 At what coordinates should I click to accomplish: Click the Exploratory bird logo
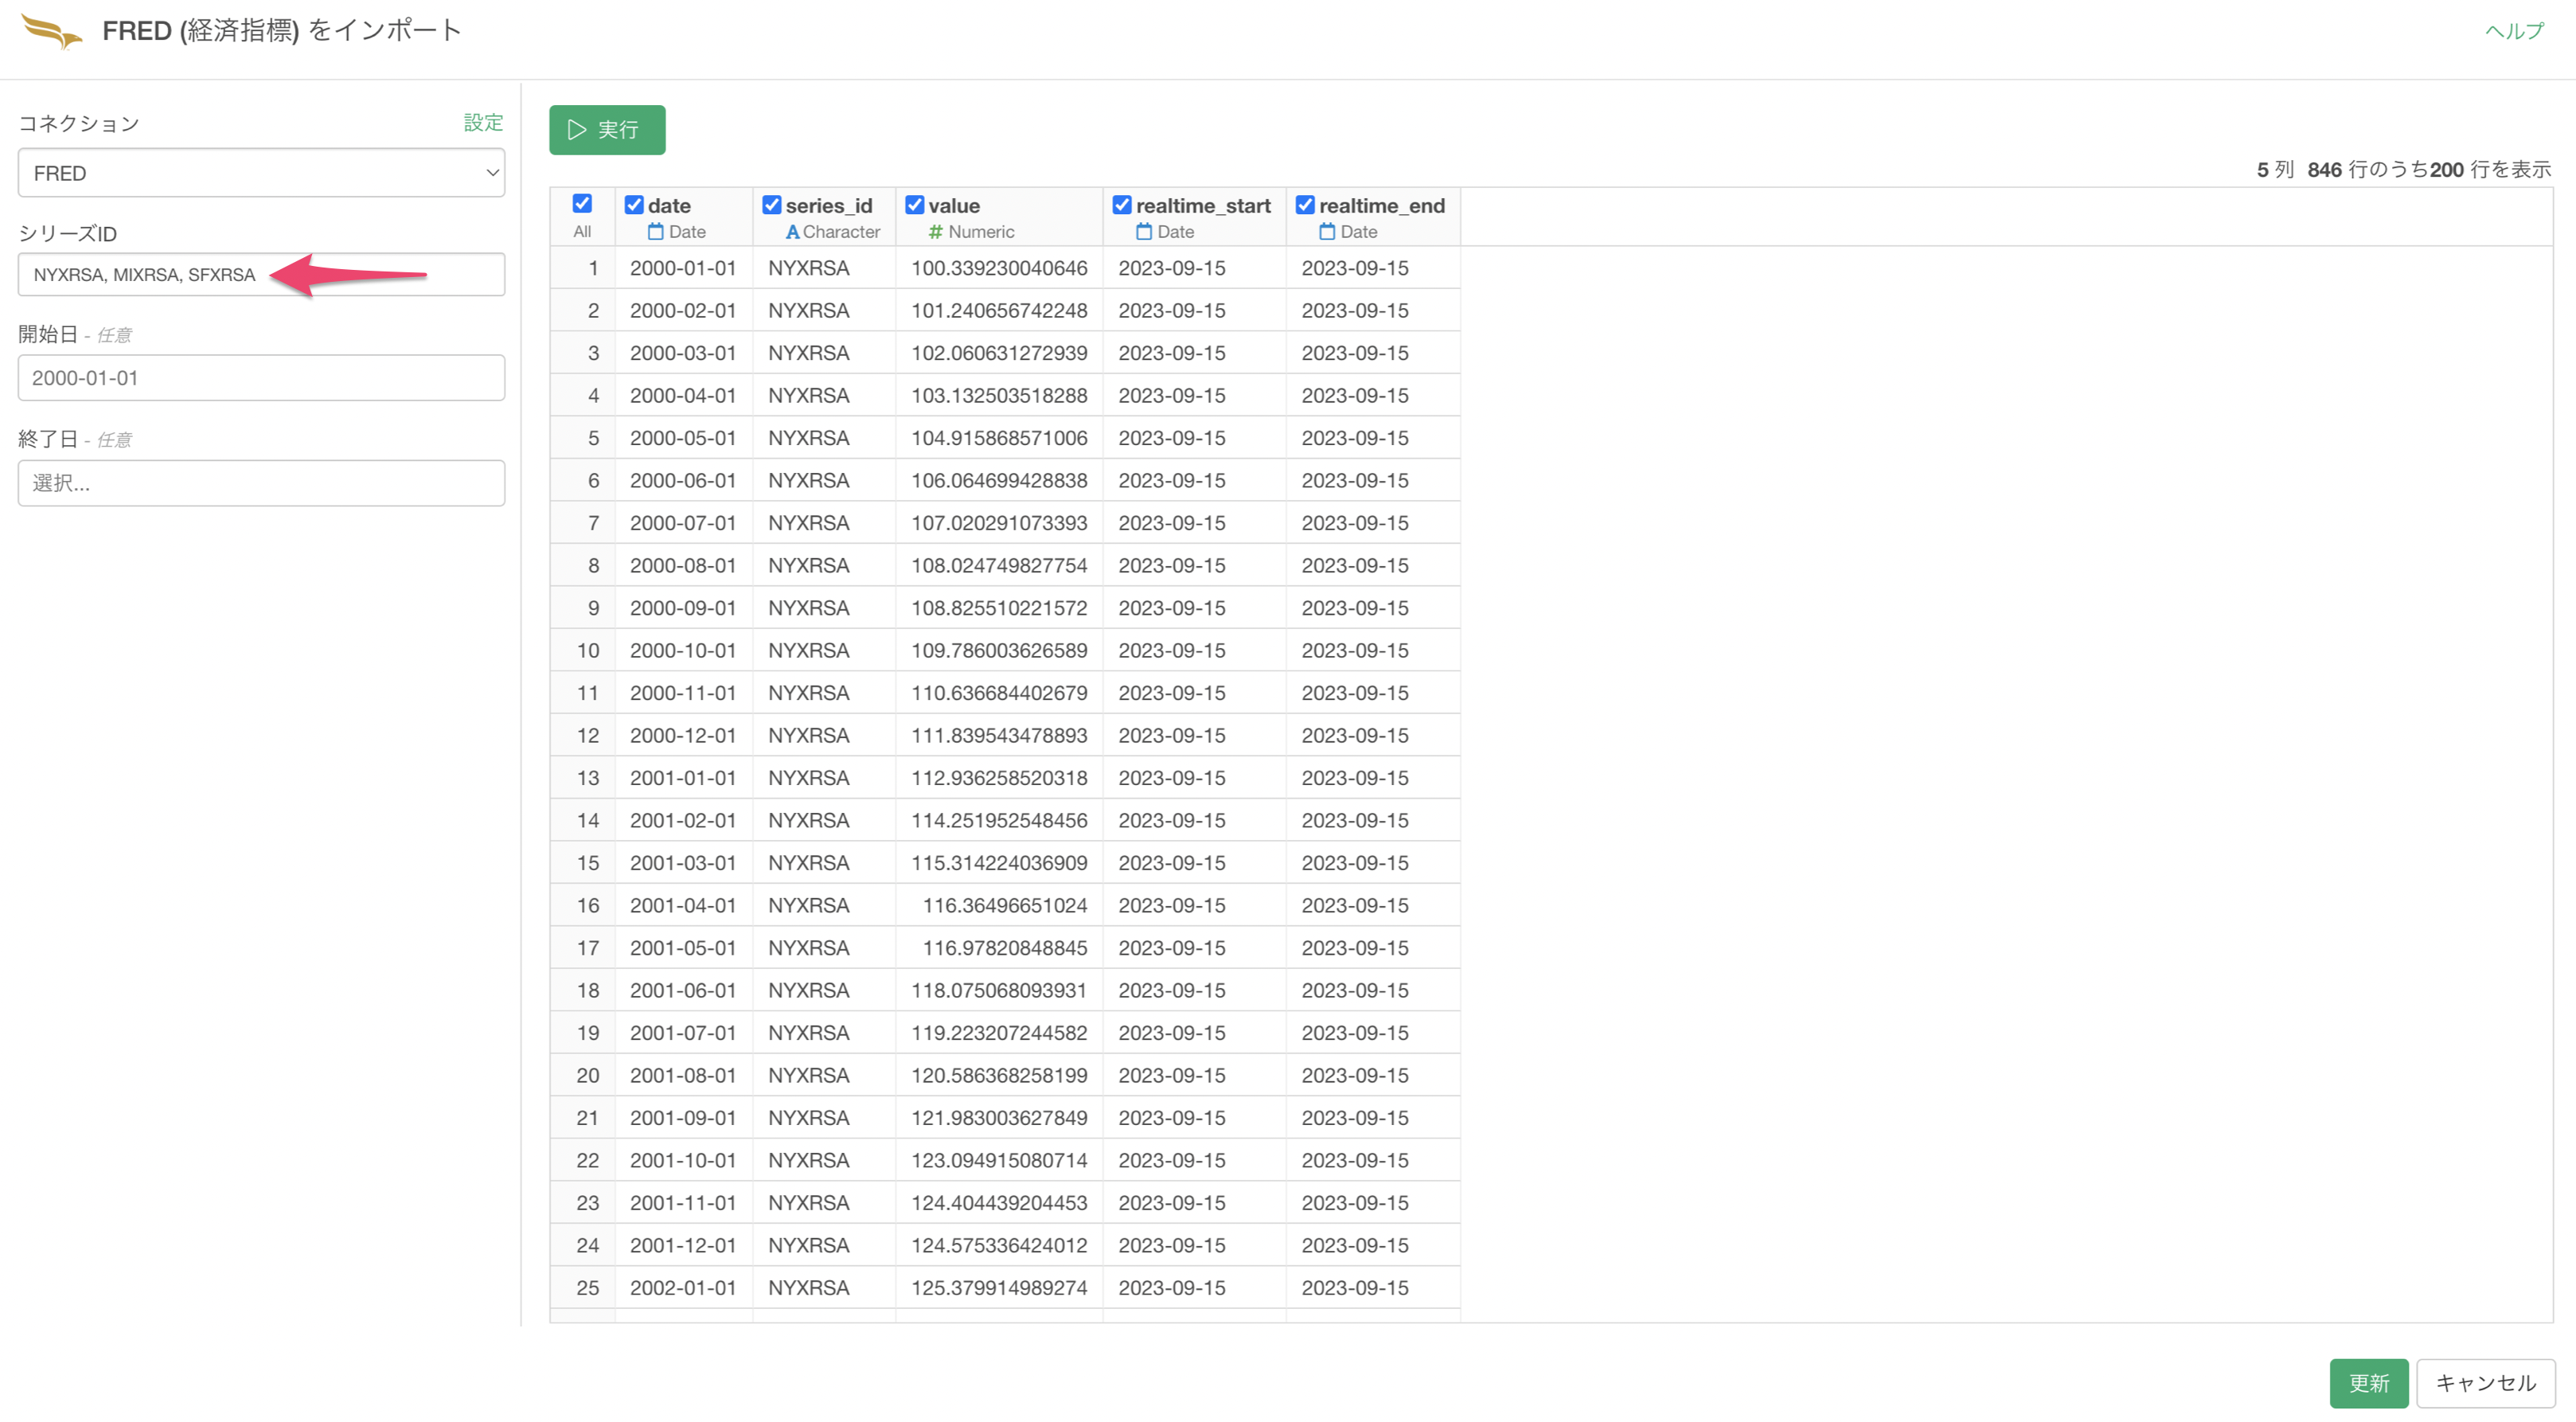click(x=52, y=31)
